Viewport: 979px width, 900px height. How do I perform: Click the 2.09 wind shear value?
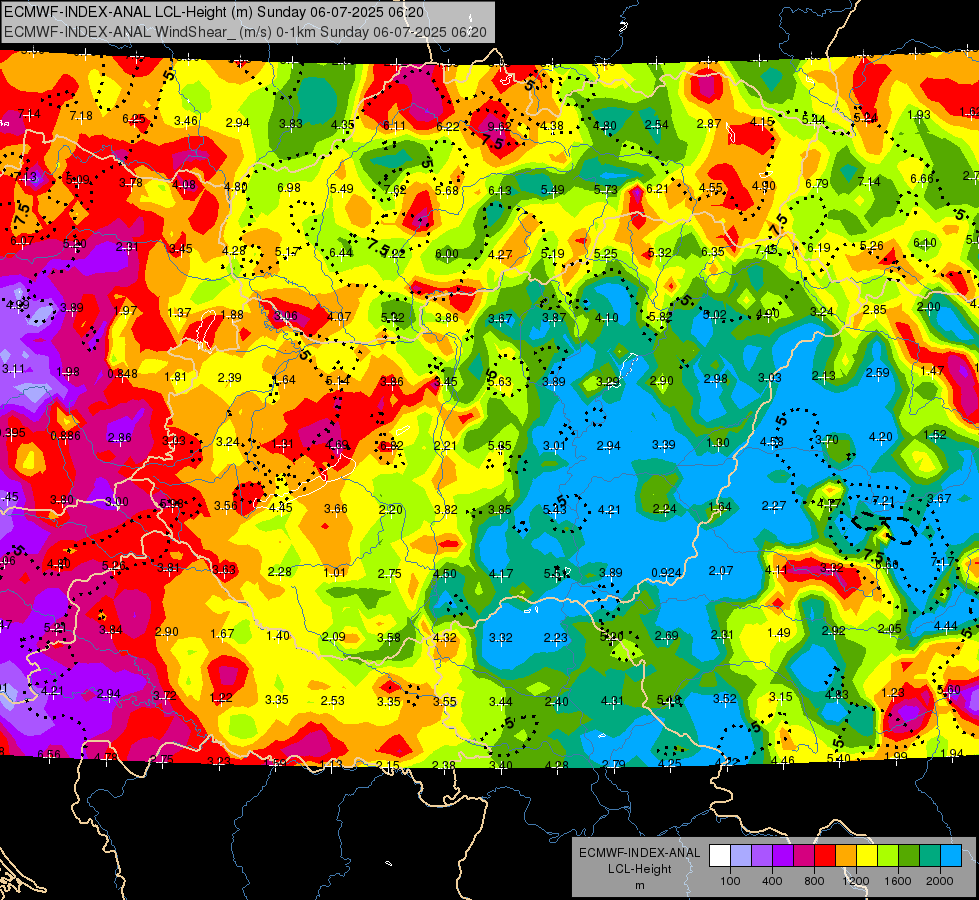coord(333,637)
